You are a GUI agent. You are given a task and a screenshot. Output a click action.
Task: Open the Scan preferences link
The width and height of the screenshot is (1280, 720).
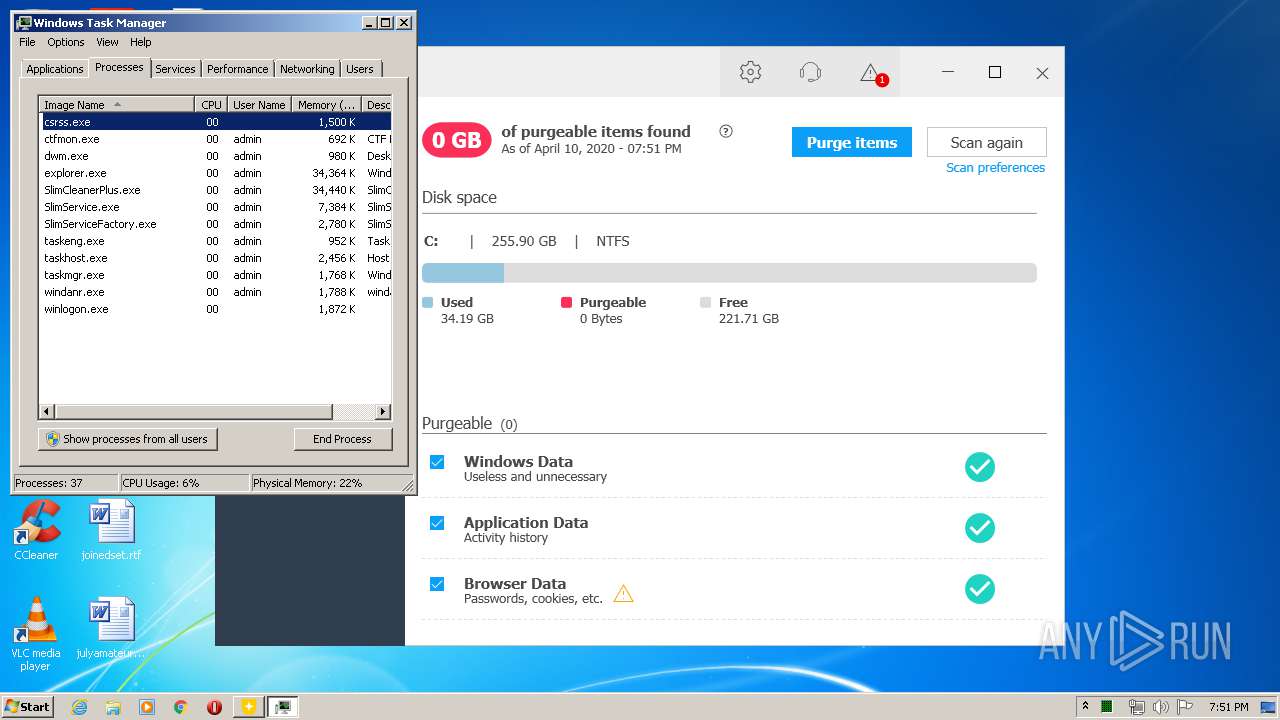[x=995, y=168]
